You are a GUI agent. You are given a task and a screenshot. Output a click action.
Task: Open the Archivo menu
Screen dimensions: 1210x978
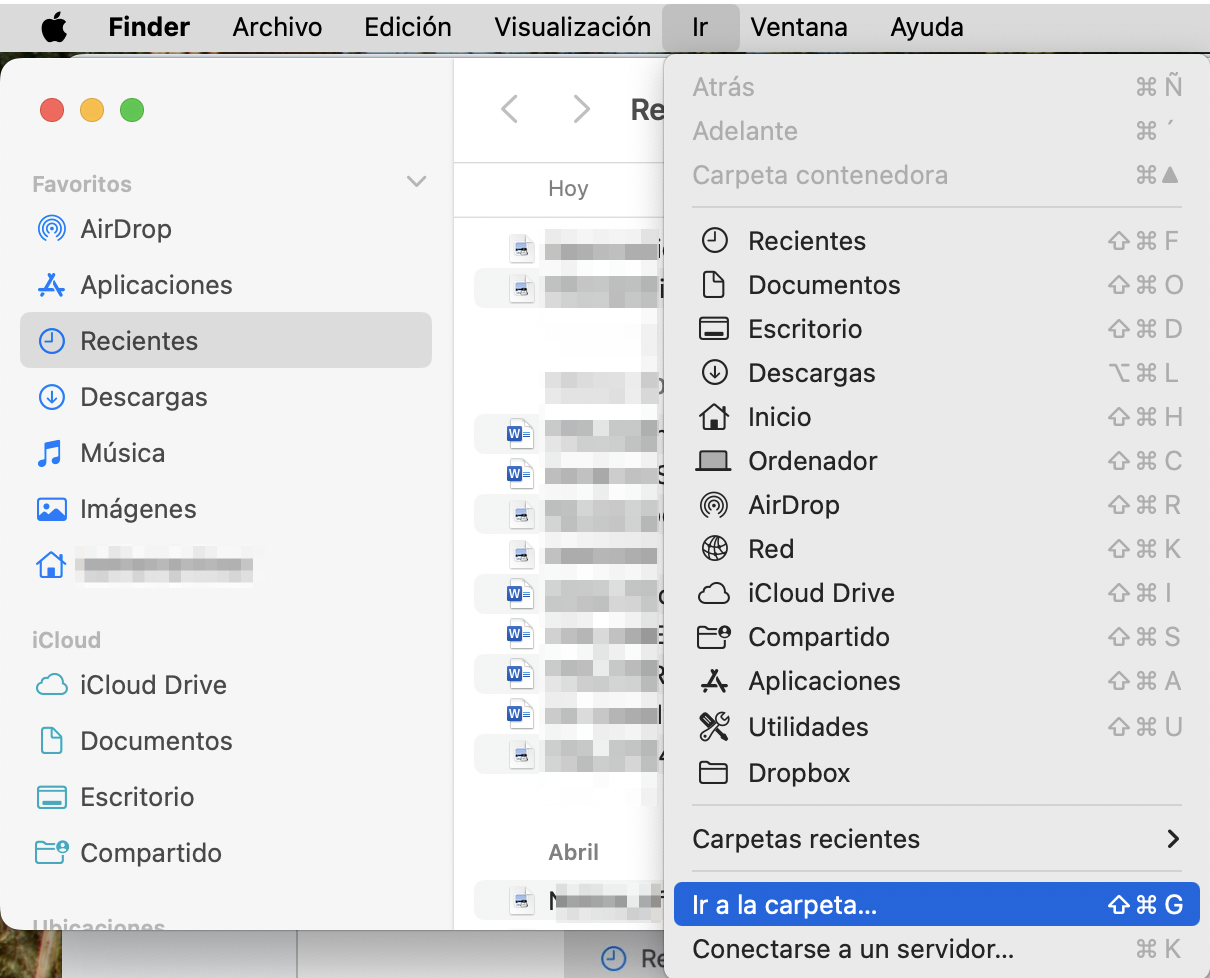point(277,27)
